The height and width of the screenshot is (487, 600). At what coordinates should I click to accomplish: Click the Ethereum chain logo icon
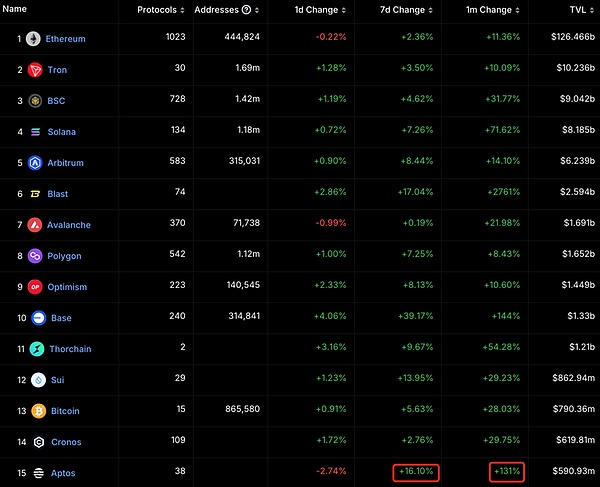coord(33,39)
